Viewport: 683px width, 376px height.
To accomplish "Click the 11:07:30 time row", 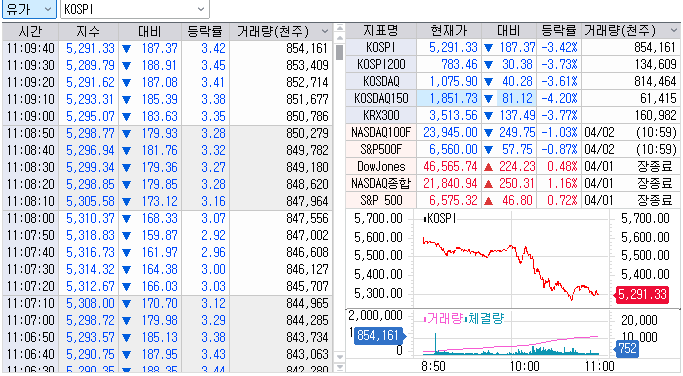I will tap(167, 269).
